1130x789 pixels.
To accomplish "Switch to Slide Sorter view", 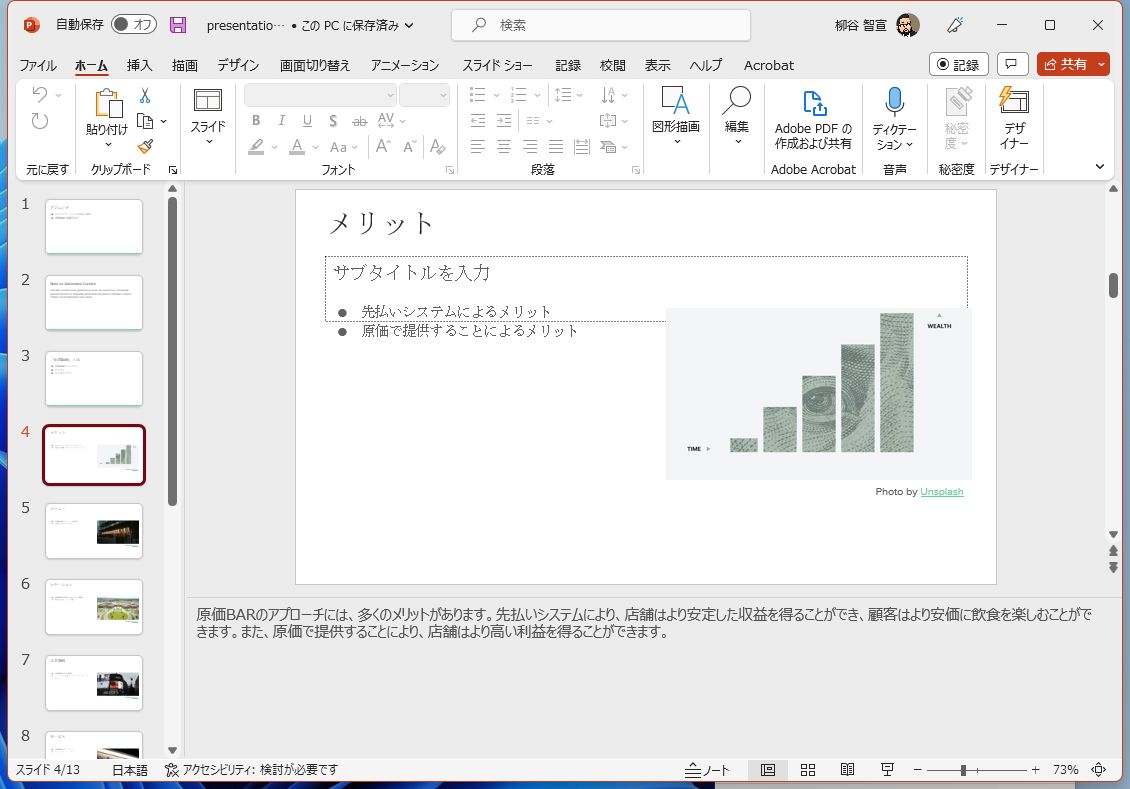I will click(x=808, y=770).
